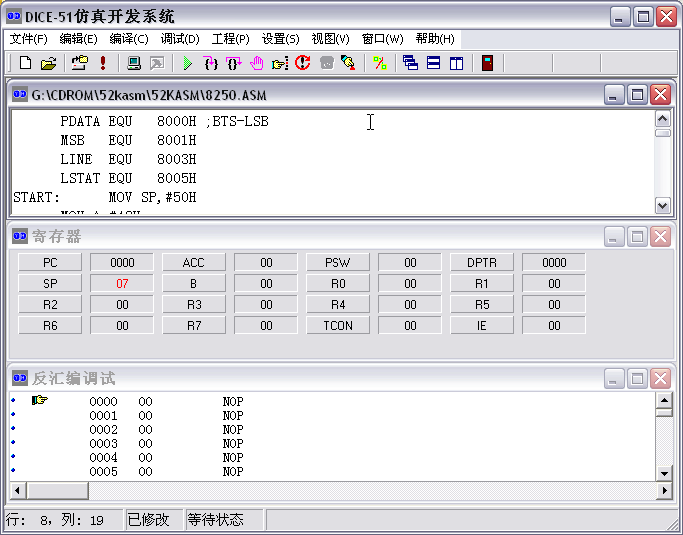This screenshot has height=535, width=683.
Task: Click the LSTAT EQU 8005H line
Action: [x=128, y=178]
